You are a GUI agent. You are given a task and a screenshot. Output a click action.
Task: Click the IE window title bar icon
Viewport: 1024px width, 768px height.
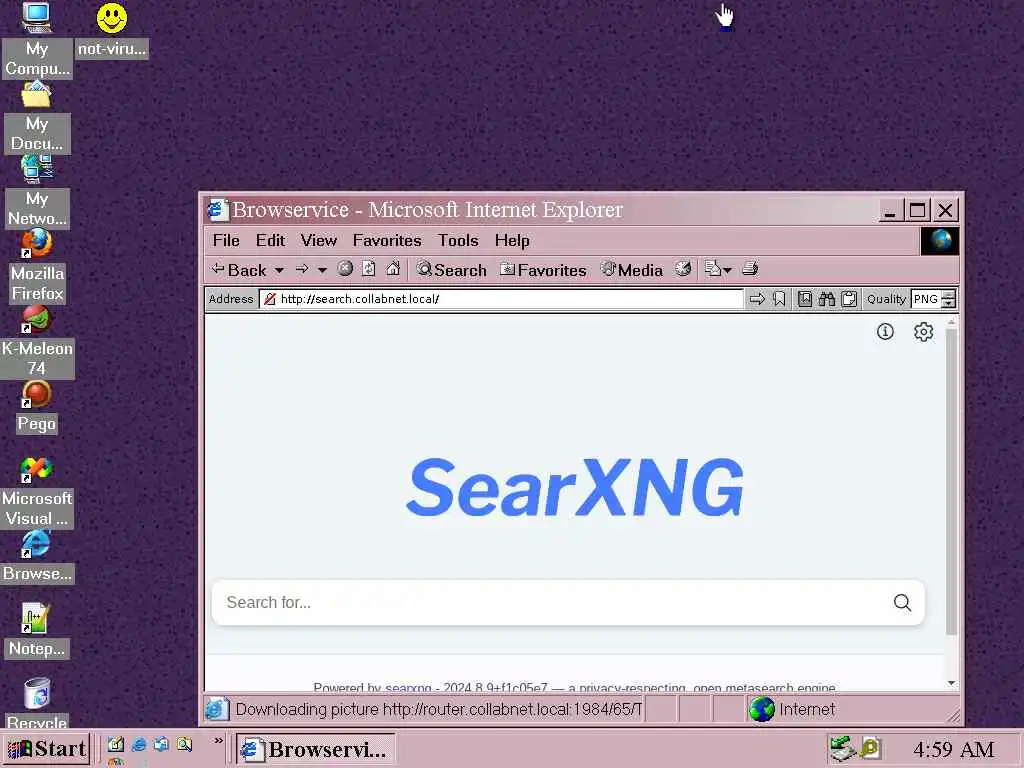[x=217, y=210]
